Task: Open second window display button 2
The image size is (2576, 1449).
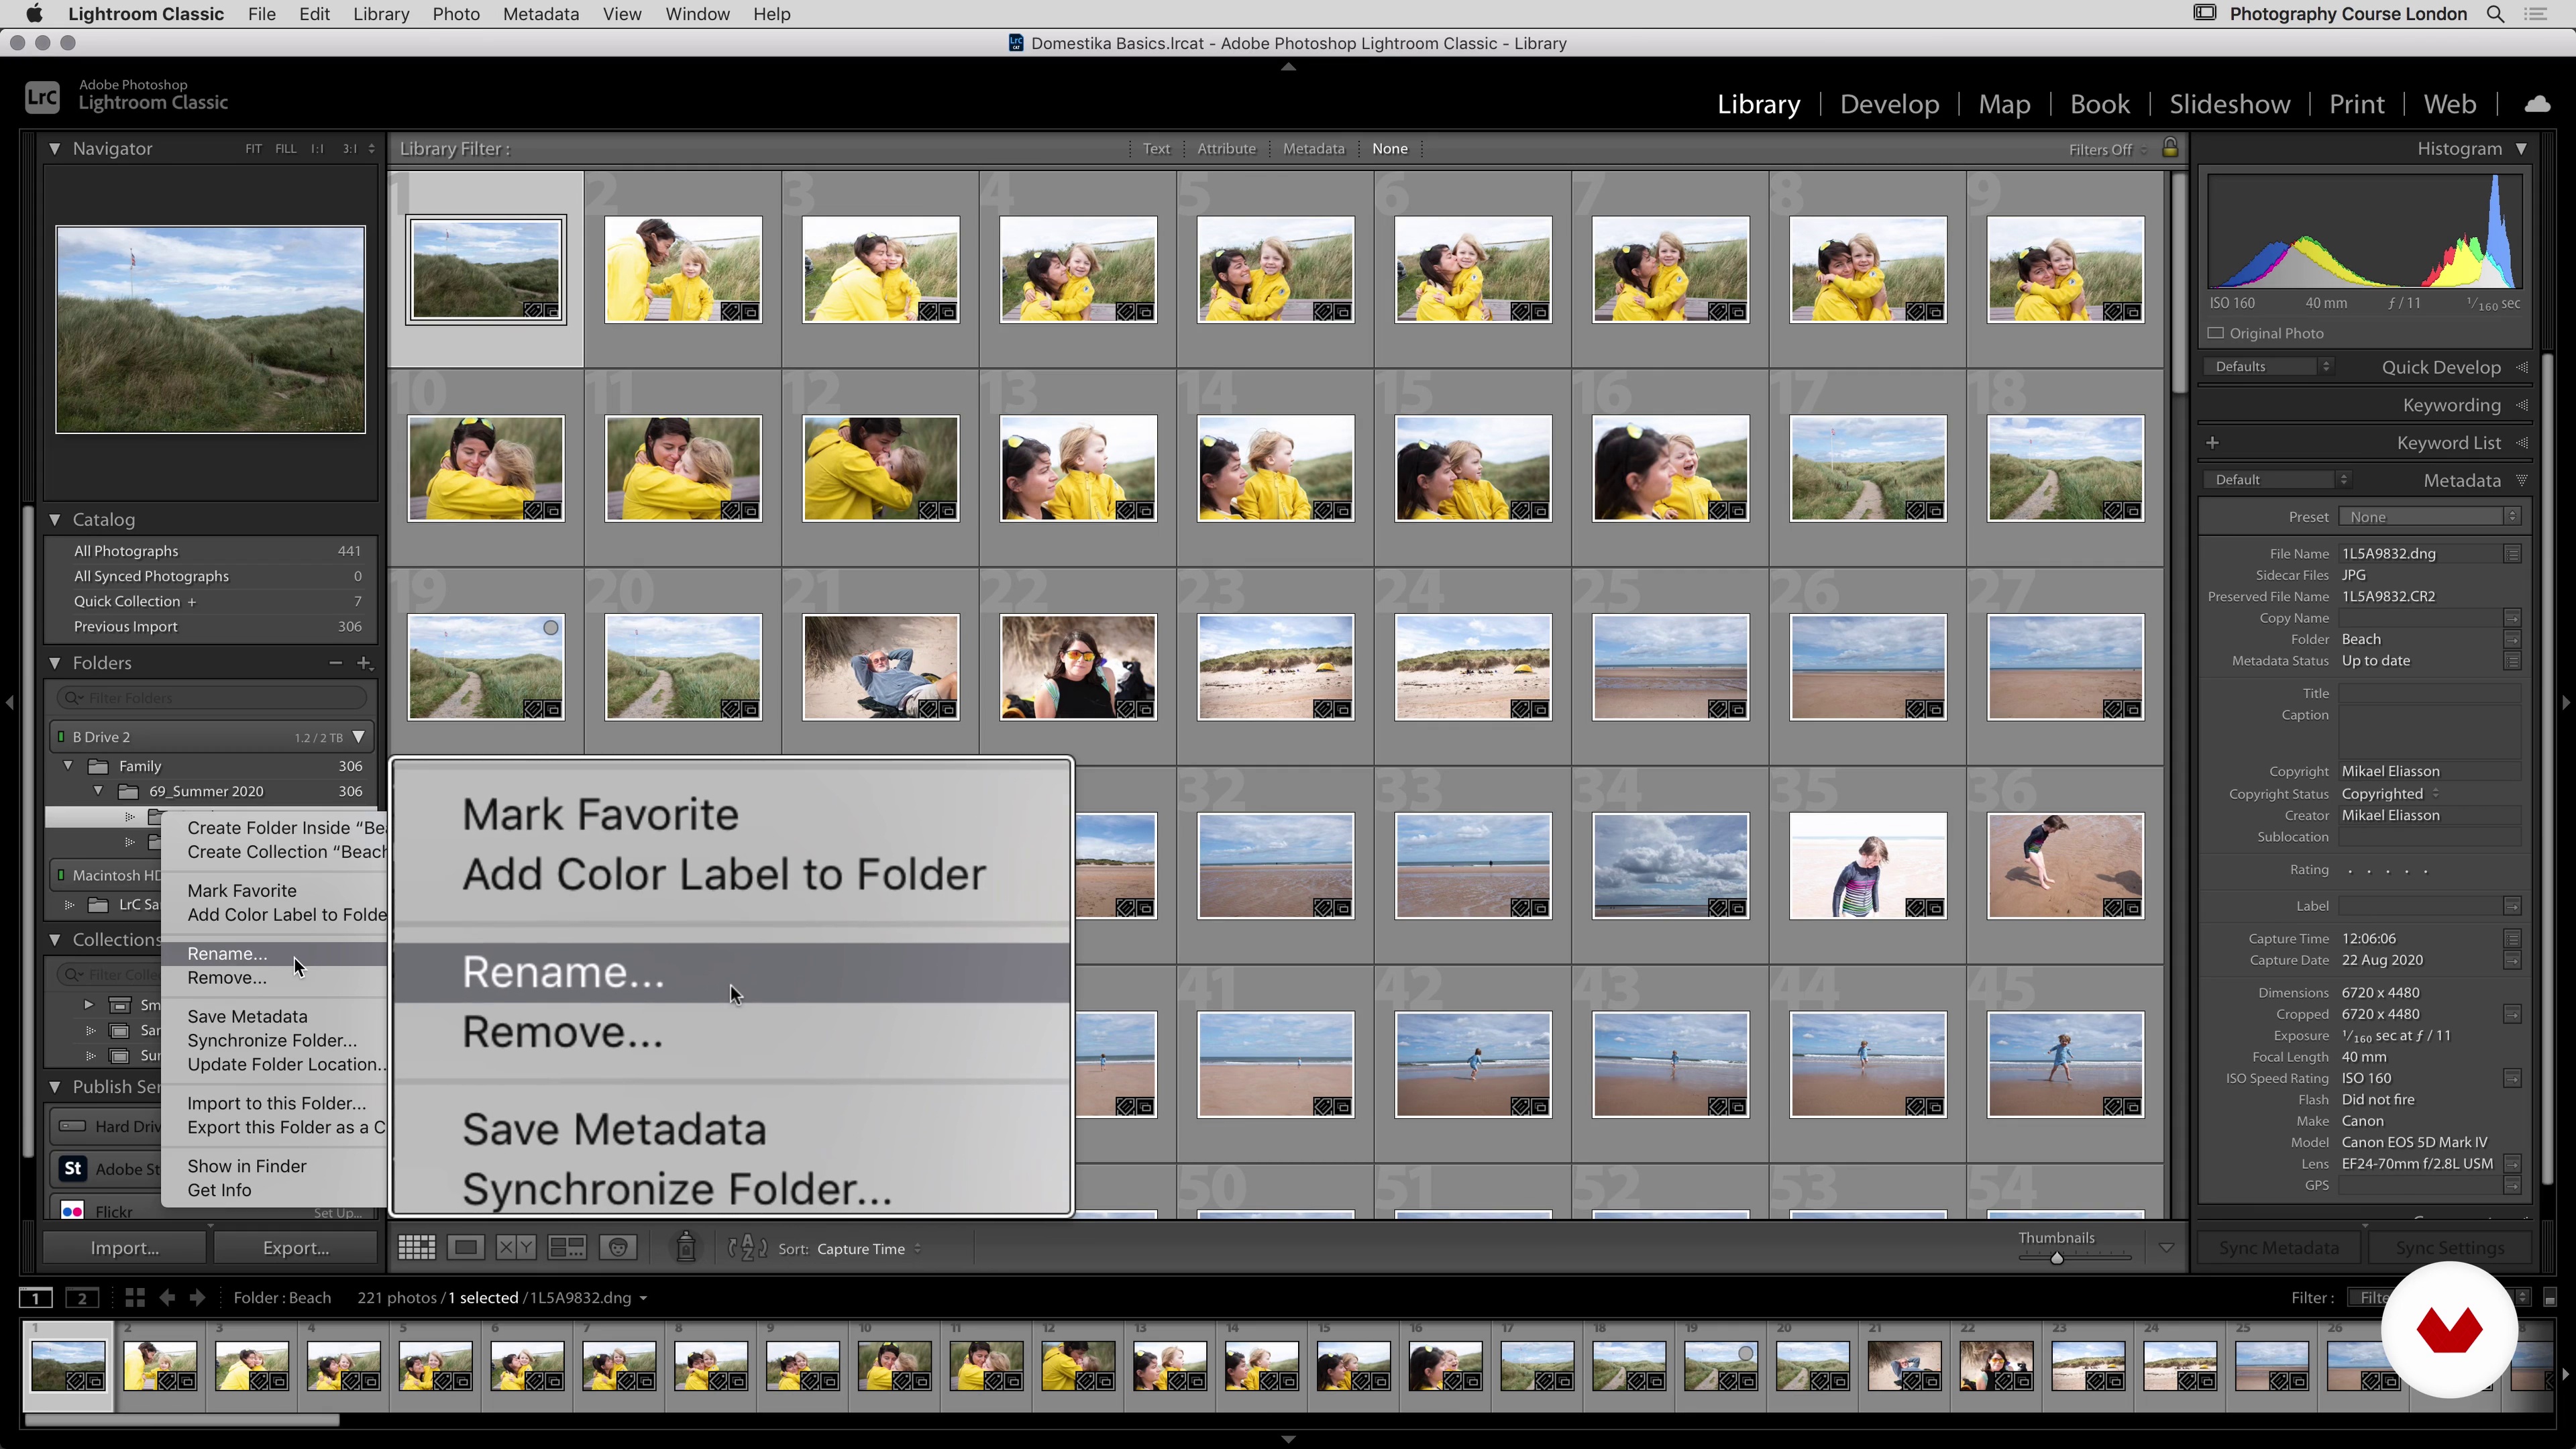Action: (82, 1298)
